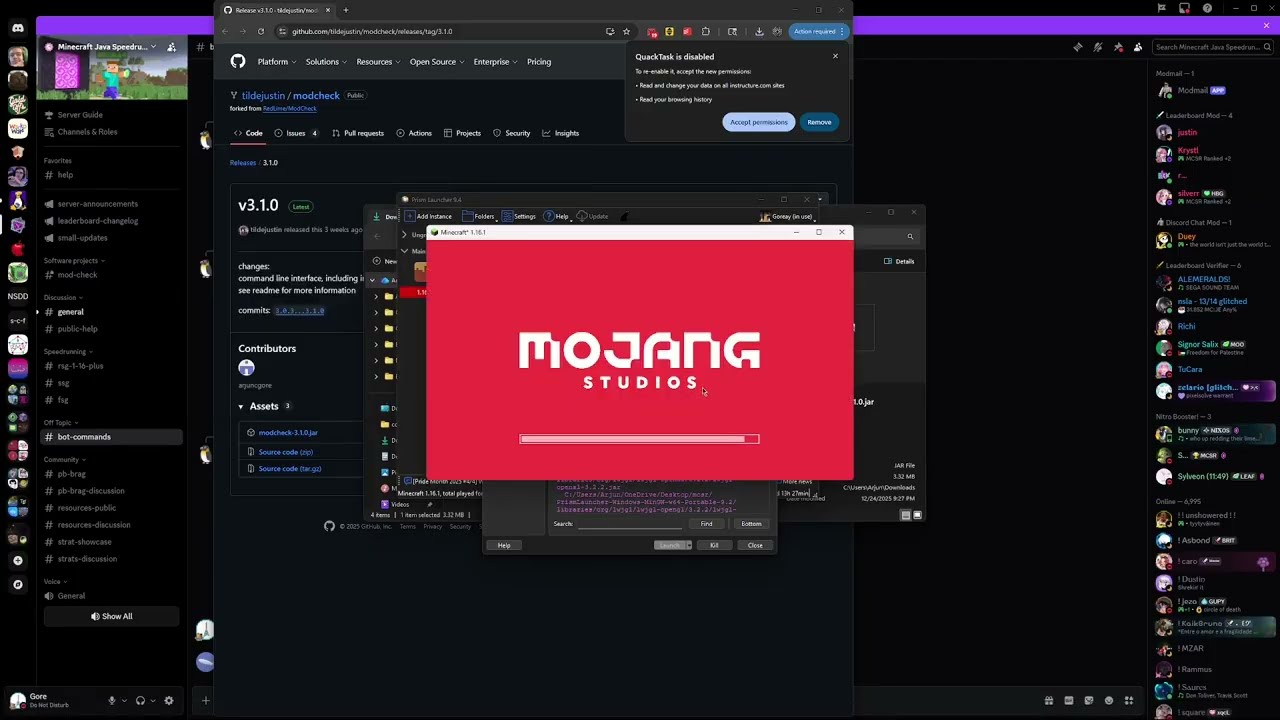This screenshot has height=720, width=1280.
Task: Close the Release v3.1.0 browser tab
Action: coord(328,10)
